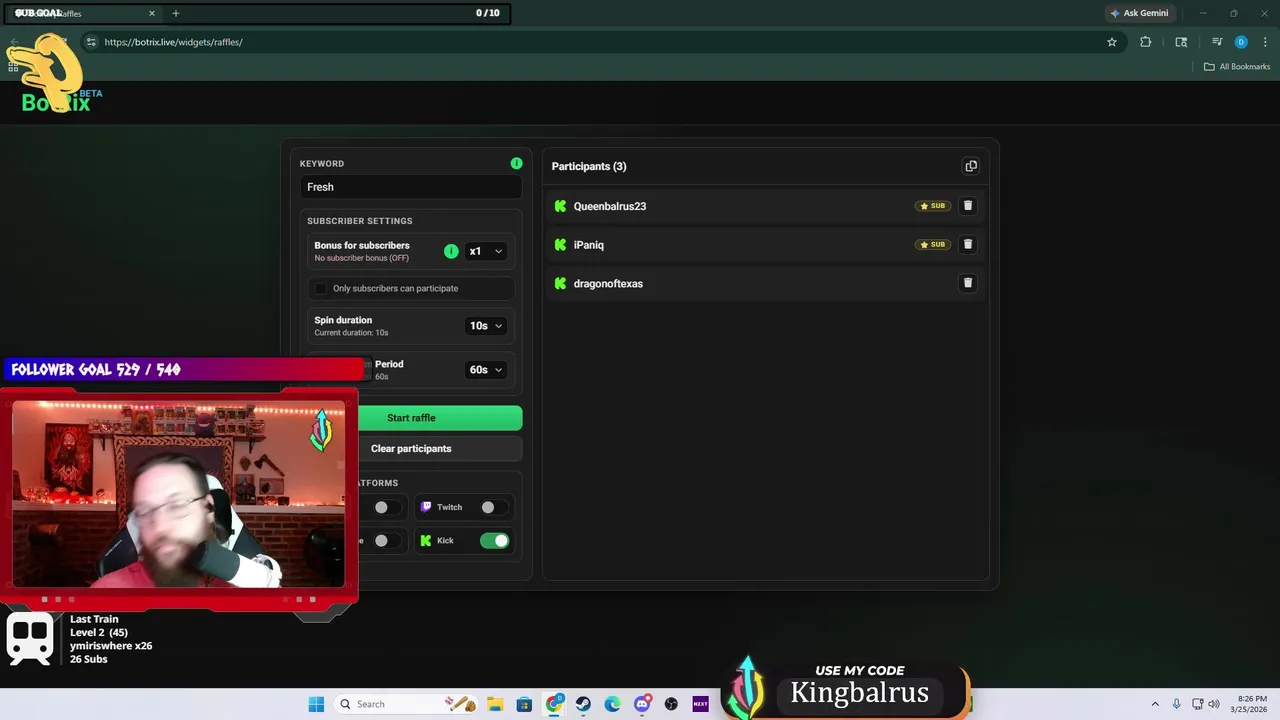Show hidden icons in the system tray
Screen dimensions: 1280x720
click(x=1155, y=704)
